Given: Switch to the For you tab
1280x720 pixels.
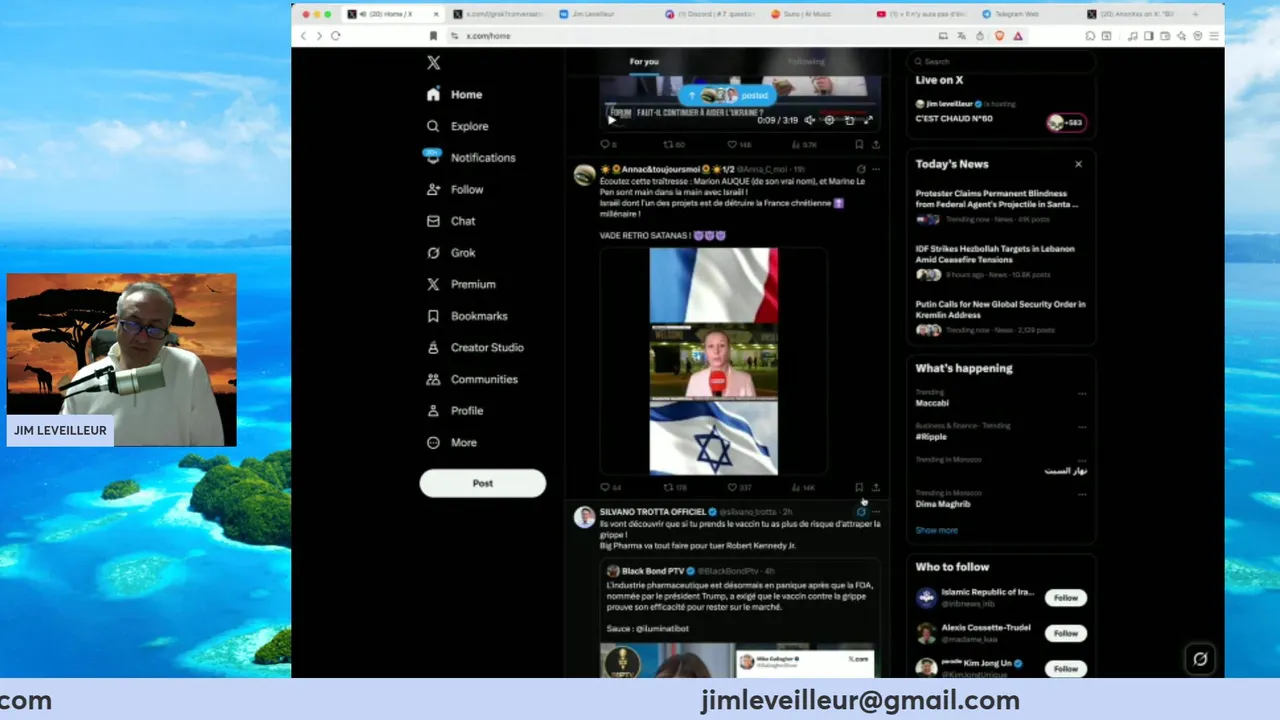Looking at the screenshot, I should [644, 61].
